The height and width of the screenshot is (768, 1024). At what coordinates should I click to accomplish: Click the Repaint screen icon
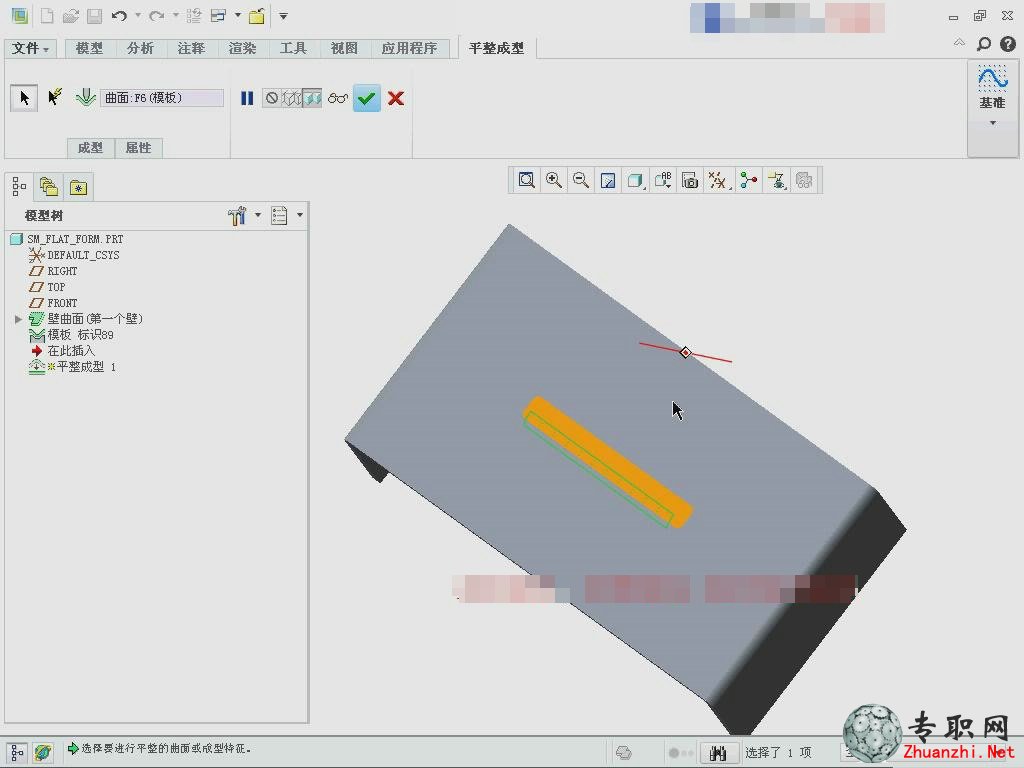[x=608, y=180]
